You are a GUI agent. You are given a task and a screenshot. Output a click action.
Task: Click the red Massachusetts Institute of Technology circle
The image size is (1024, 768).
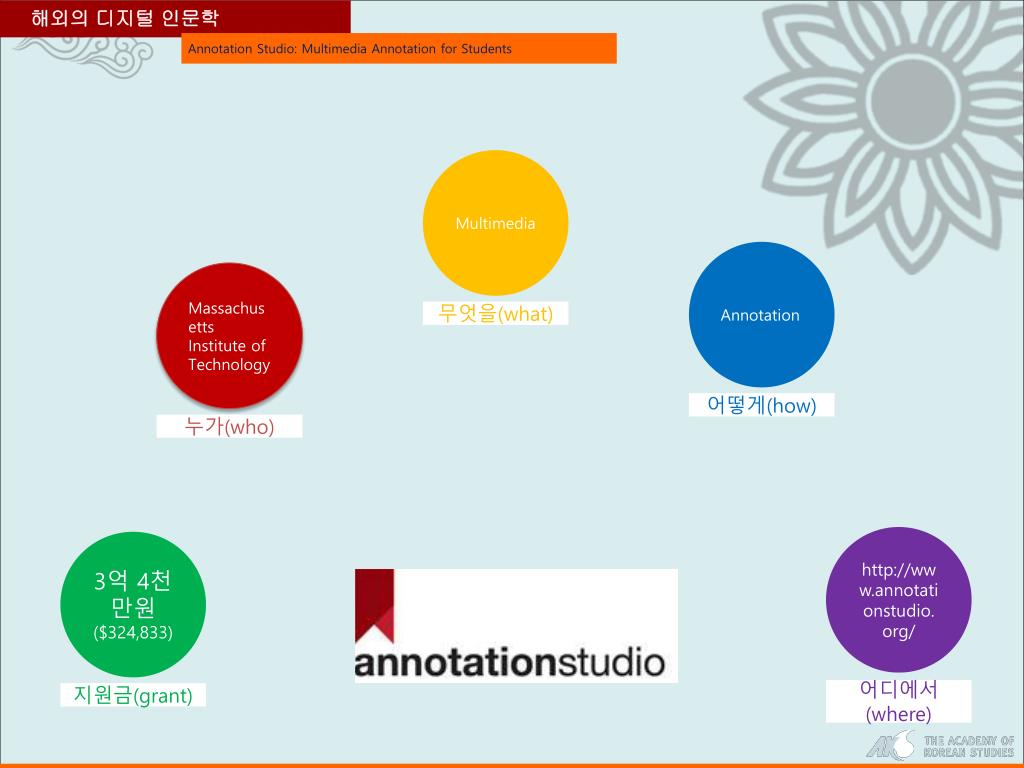(229, 336)
